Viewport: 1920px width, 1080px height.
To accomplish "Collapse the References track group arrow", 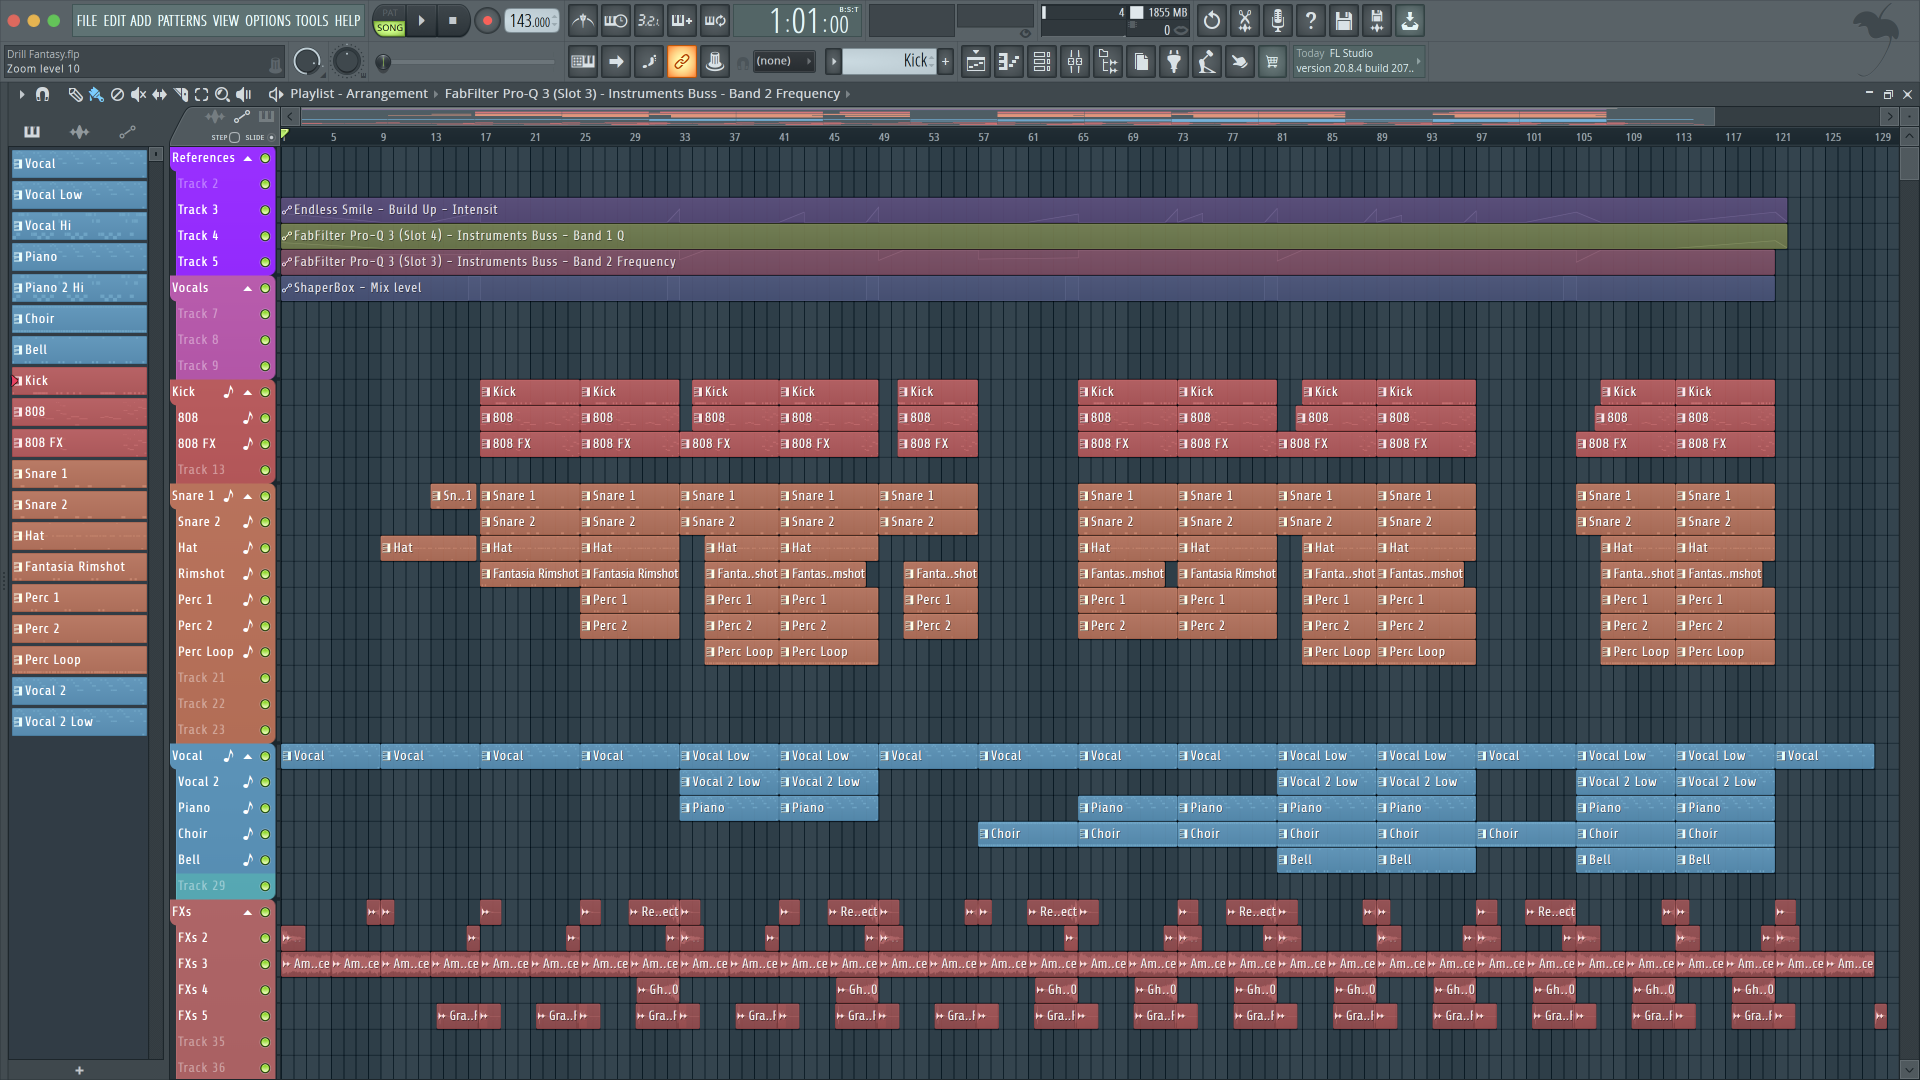I will click(x=247, y=158).
